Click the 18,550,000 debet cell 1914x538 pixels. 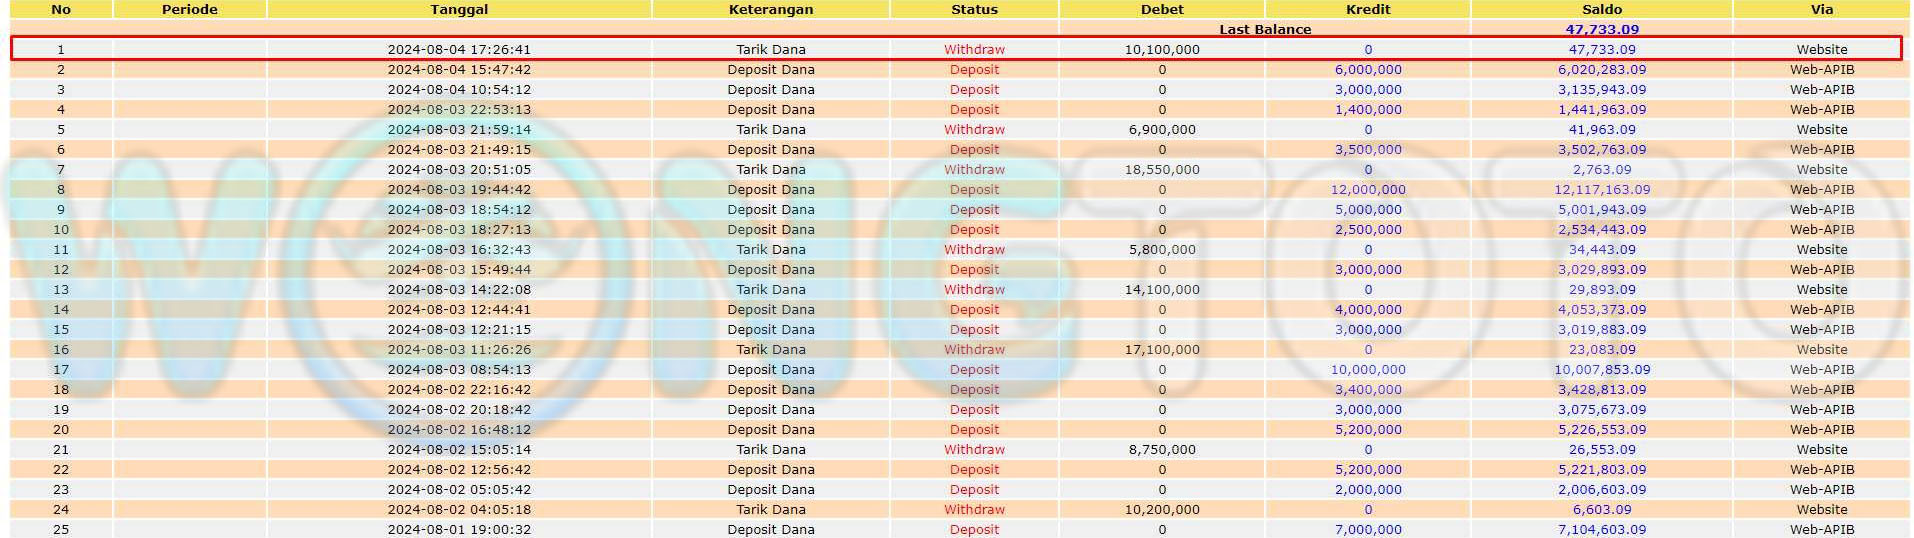(1162, 170)
